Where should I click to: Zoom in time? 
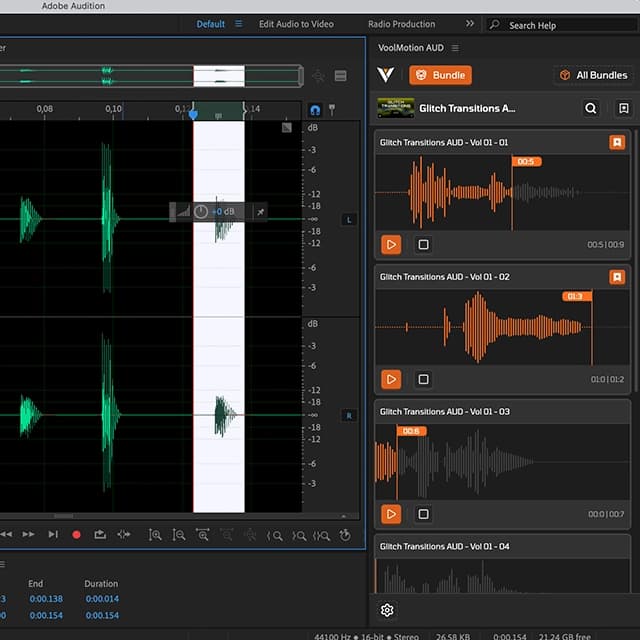point(202,535)
